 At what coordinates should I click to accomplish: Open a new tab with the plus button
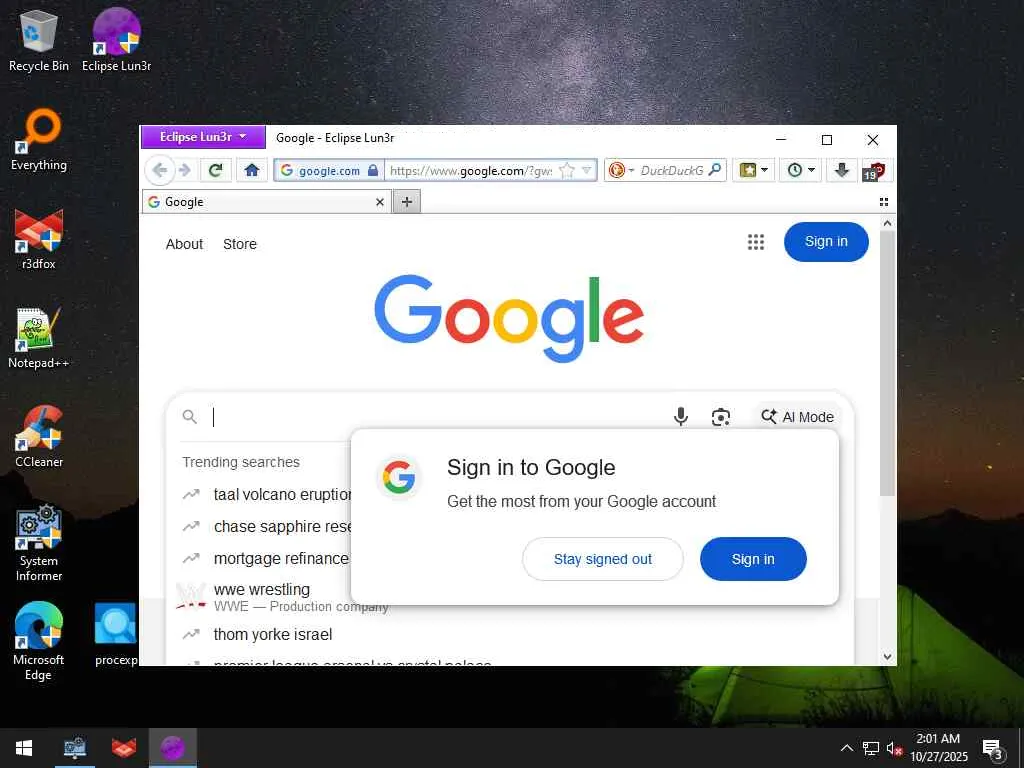pyautogui.click(x=407, y=202)
